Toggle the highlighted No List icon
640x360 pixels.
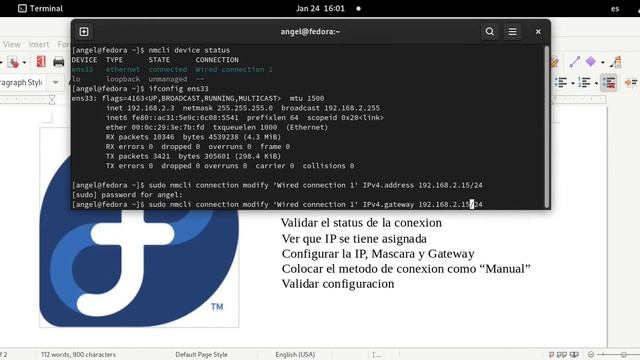(609, 83)
